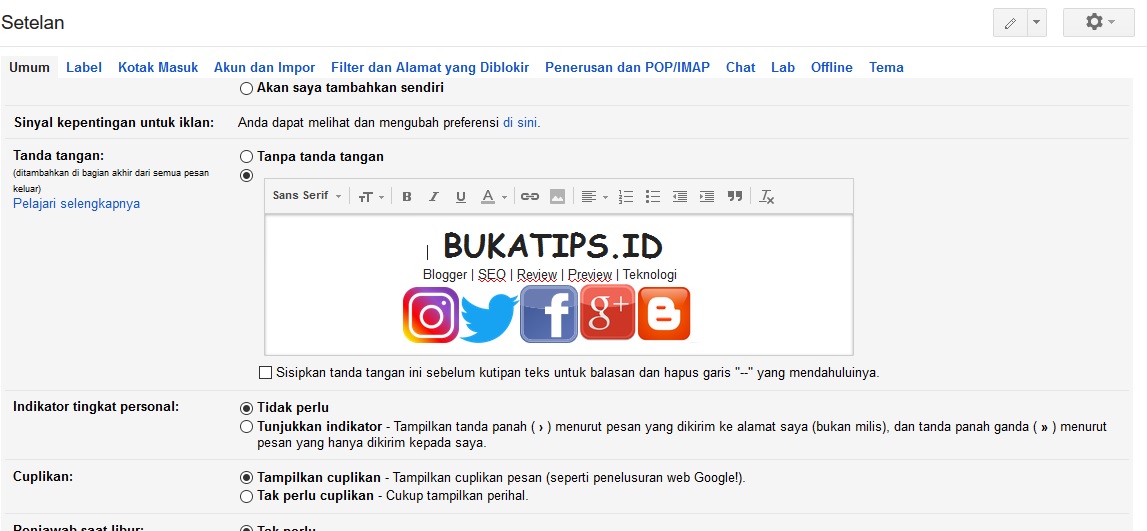The height and width of the screenshot is (531, 1147).
Task: Click the 'Cuplikan:' setting label
Action: click(x=42, y=476)
